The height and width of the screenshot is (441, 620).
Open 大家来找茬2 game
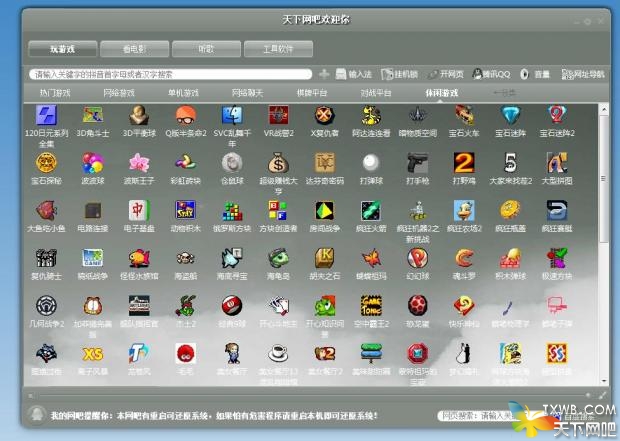coord(510,163)
